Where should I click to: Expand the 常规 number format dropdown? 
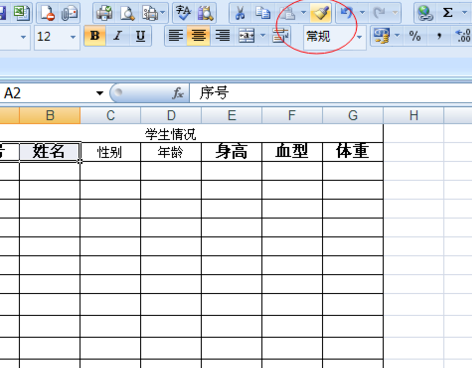tap(359, 37)
